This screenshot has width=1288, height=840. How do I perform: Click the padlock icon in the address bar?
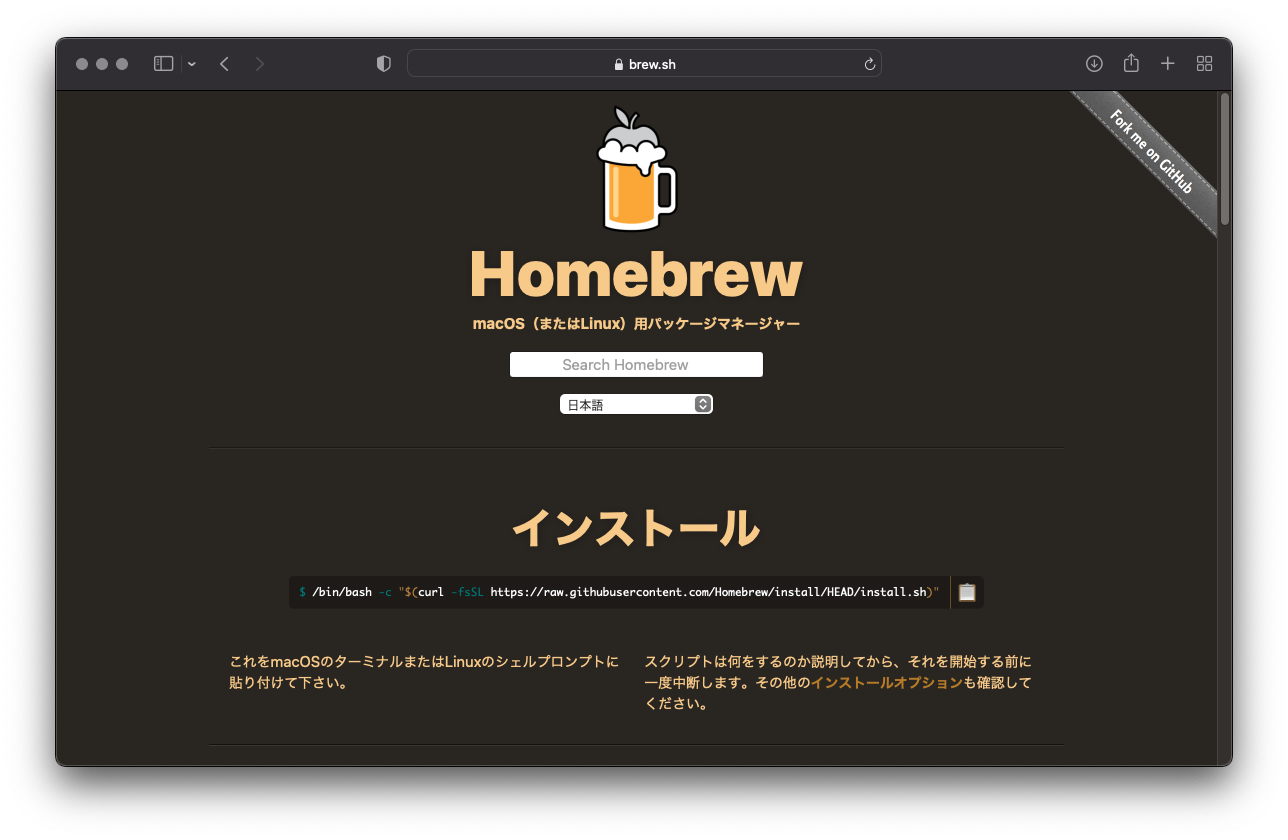(x=620, y=63)
